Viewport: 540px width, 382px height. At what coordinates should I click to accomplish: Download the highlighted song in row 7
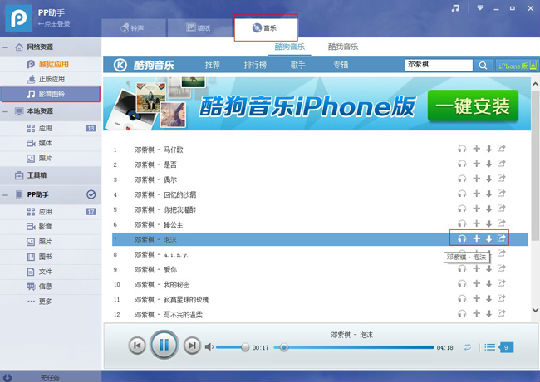pos(489,238)
